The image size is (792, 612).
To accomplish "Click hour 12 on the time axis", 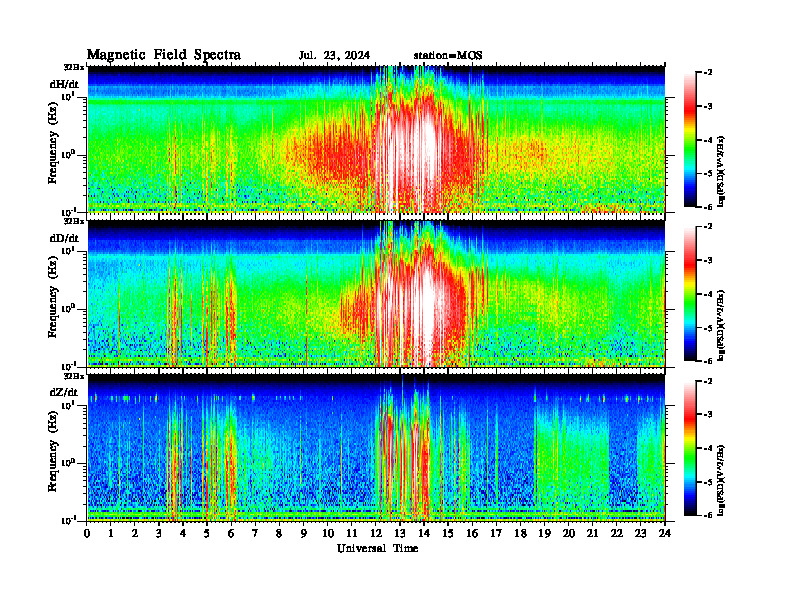I will click(x=375, y=533).
